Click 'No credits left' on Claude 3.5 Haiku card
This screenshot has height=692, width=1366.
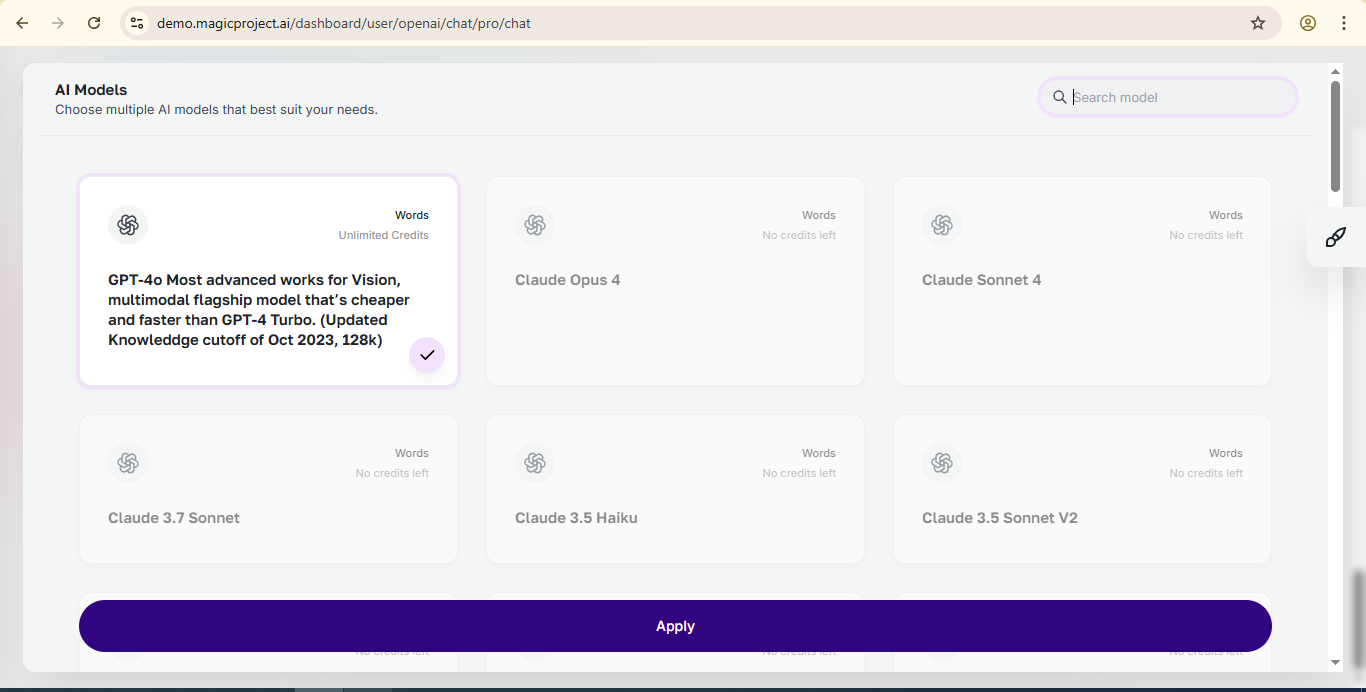click(x=799, y=473)
